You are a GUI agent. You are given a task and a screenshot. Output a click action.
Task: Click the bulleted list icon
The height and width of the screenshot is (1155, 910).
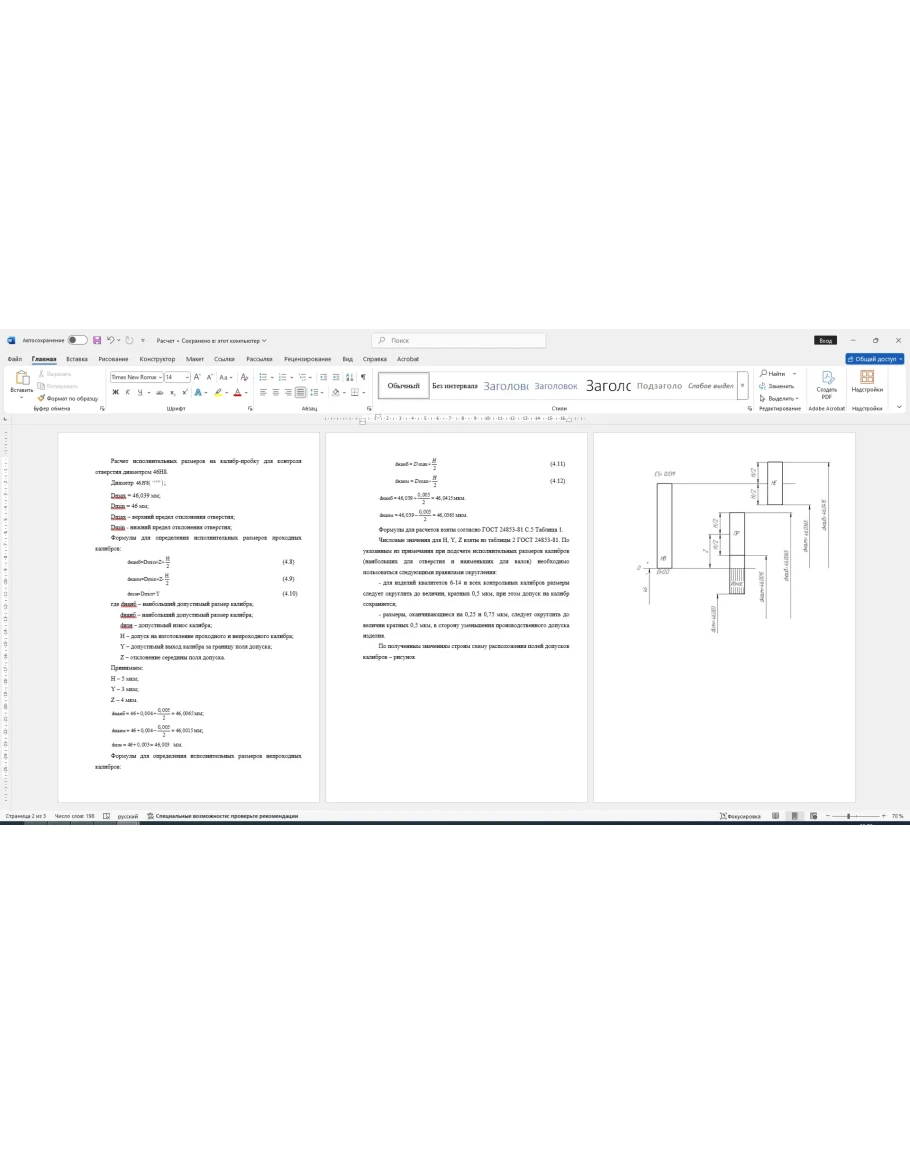[263, 377]
